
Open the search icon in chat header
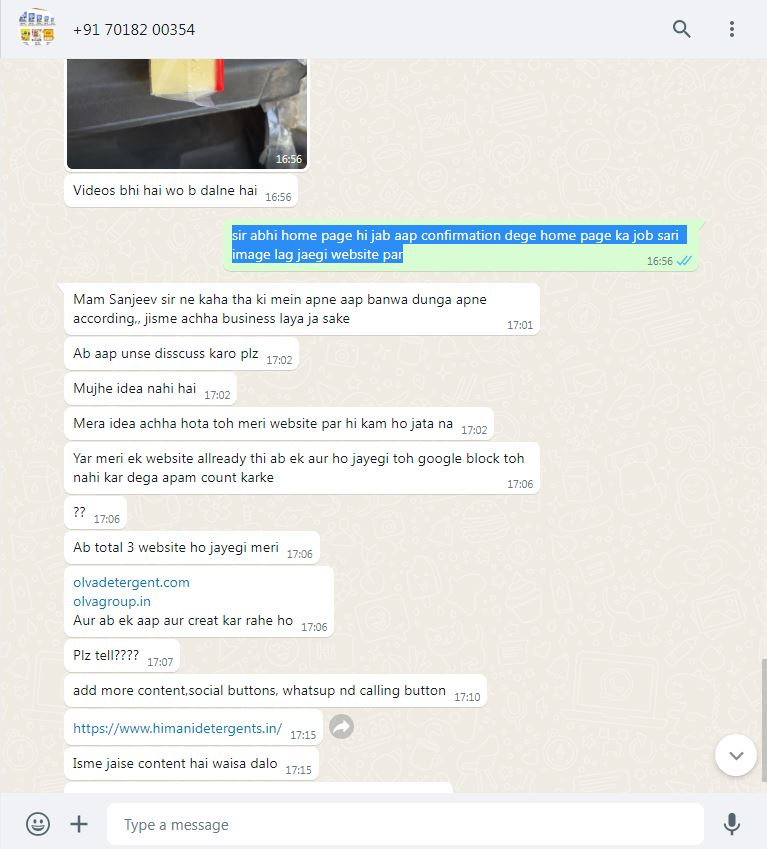click(x=681, y=29)
